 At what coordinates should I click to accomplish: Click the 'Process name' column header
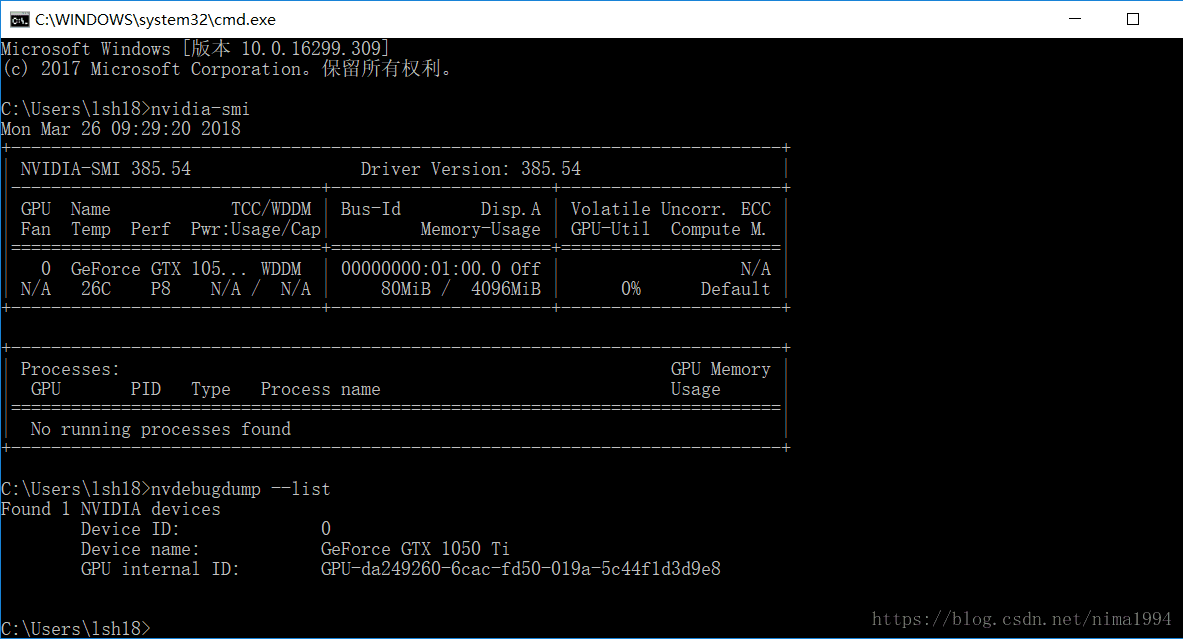point(321,389)
